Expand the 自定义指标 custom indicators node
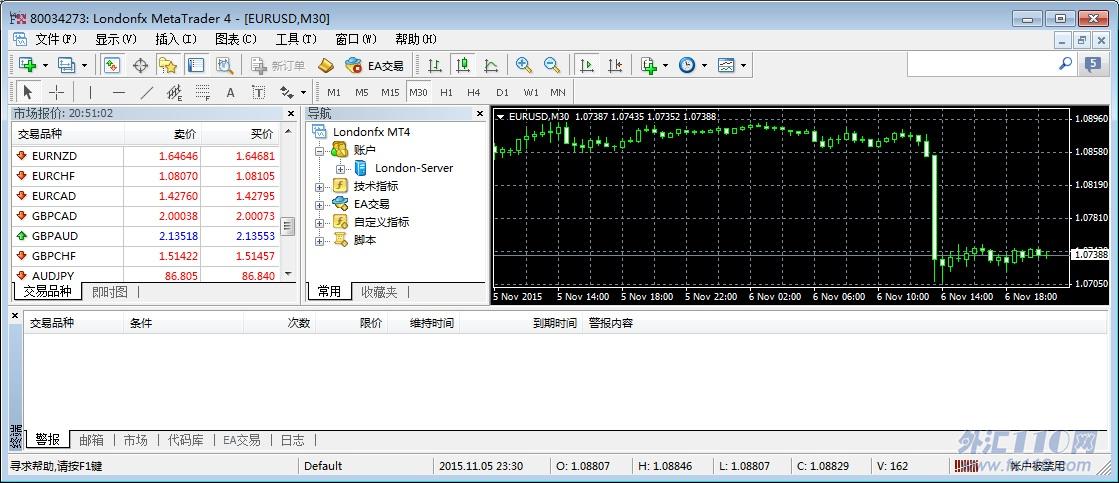The width and height of the screenshot is (1119, 483). [x=319, y=223]
